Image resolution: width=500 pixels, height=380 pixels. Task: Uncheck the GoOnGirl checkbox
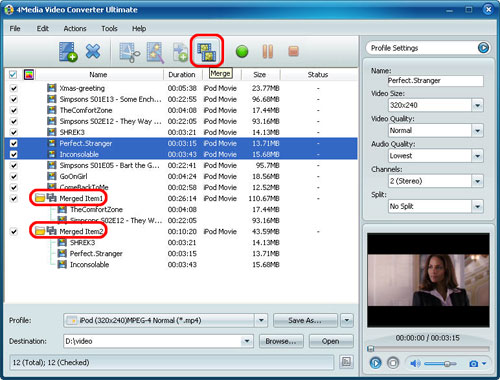coord(14,176)
